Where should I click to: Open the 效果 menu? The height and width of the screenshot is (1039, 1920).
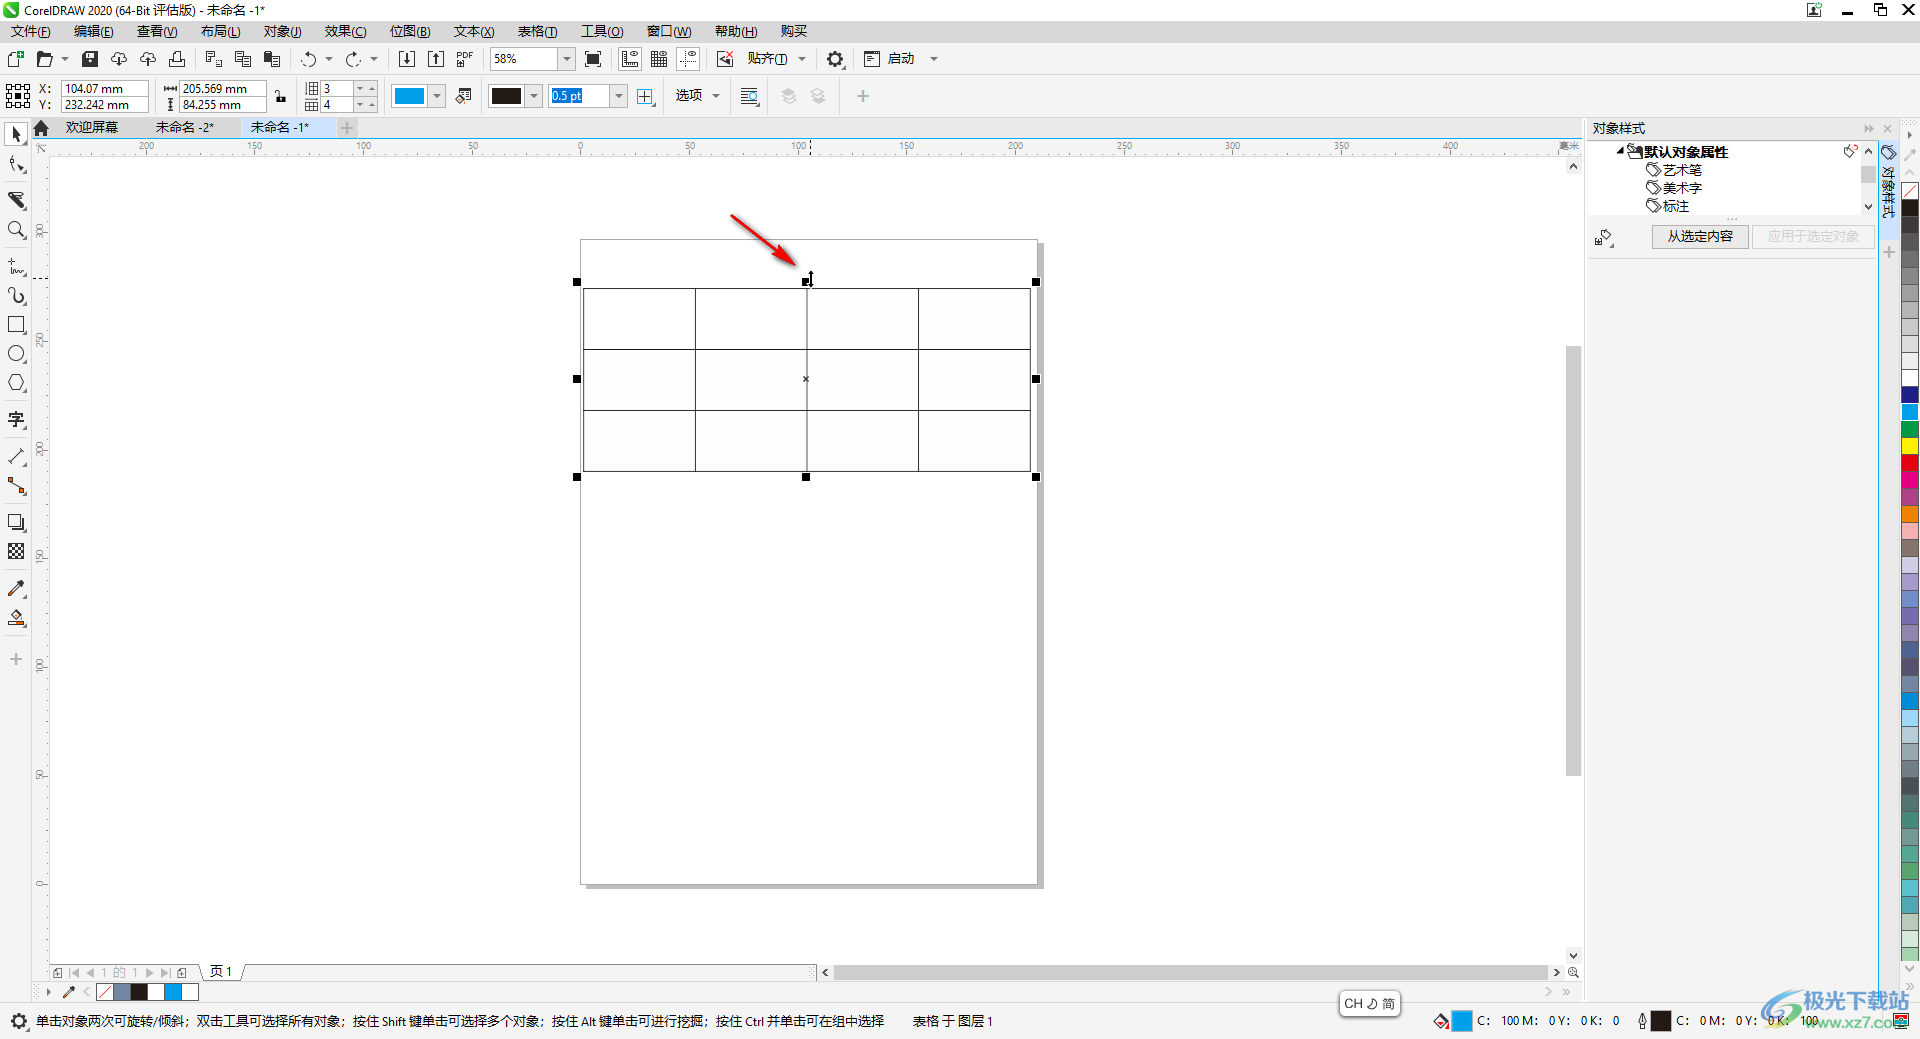(345, 32)
